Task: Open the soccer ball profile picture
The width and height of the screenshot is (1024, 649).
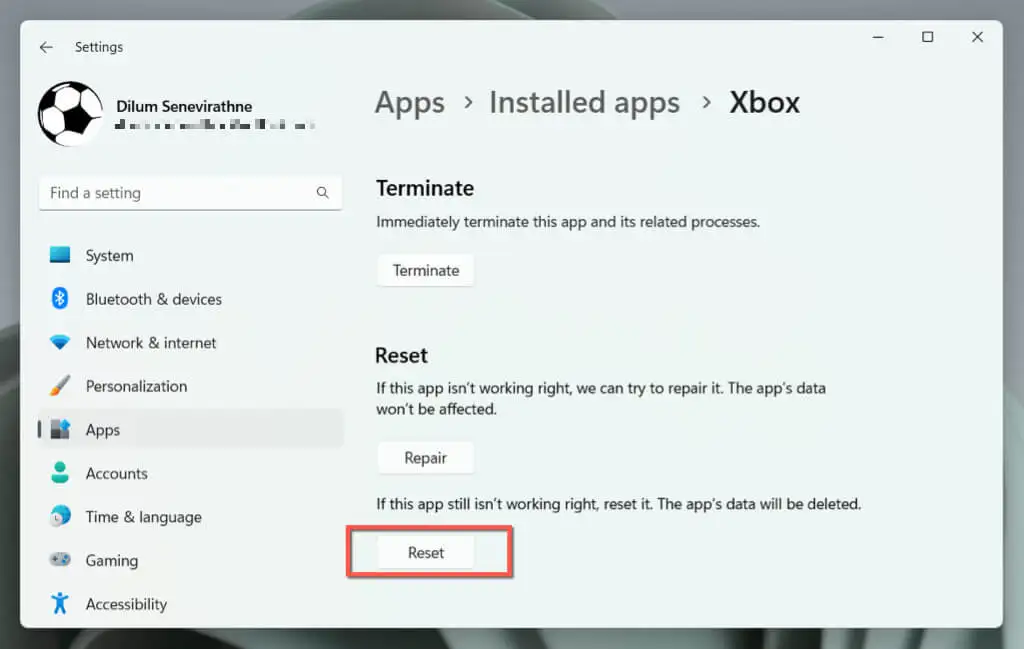Action: tap(71, 114)
